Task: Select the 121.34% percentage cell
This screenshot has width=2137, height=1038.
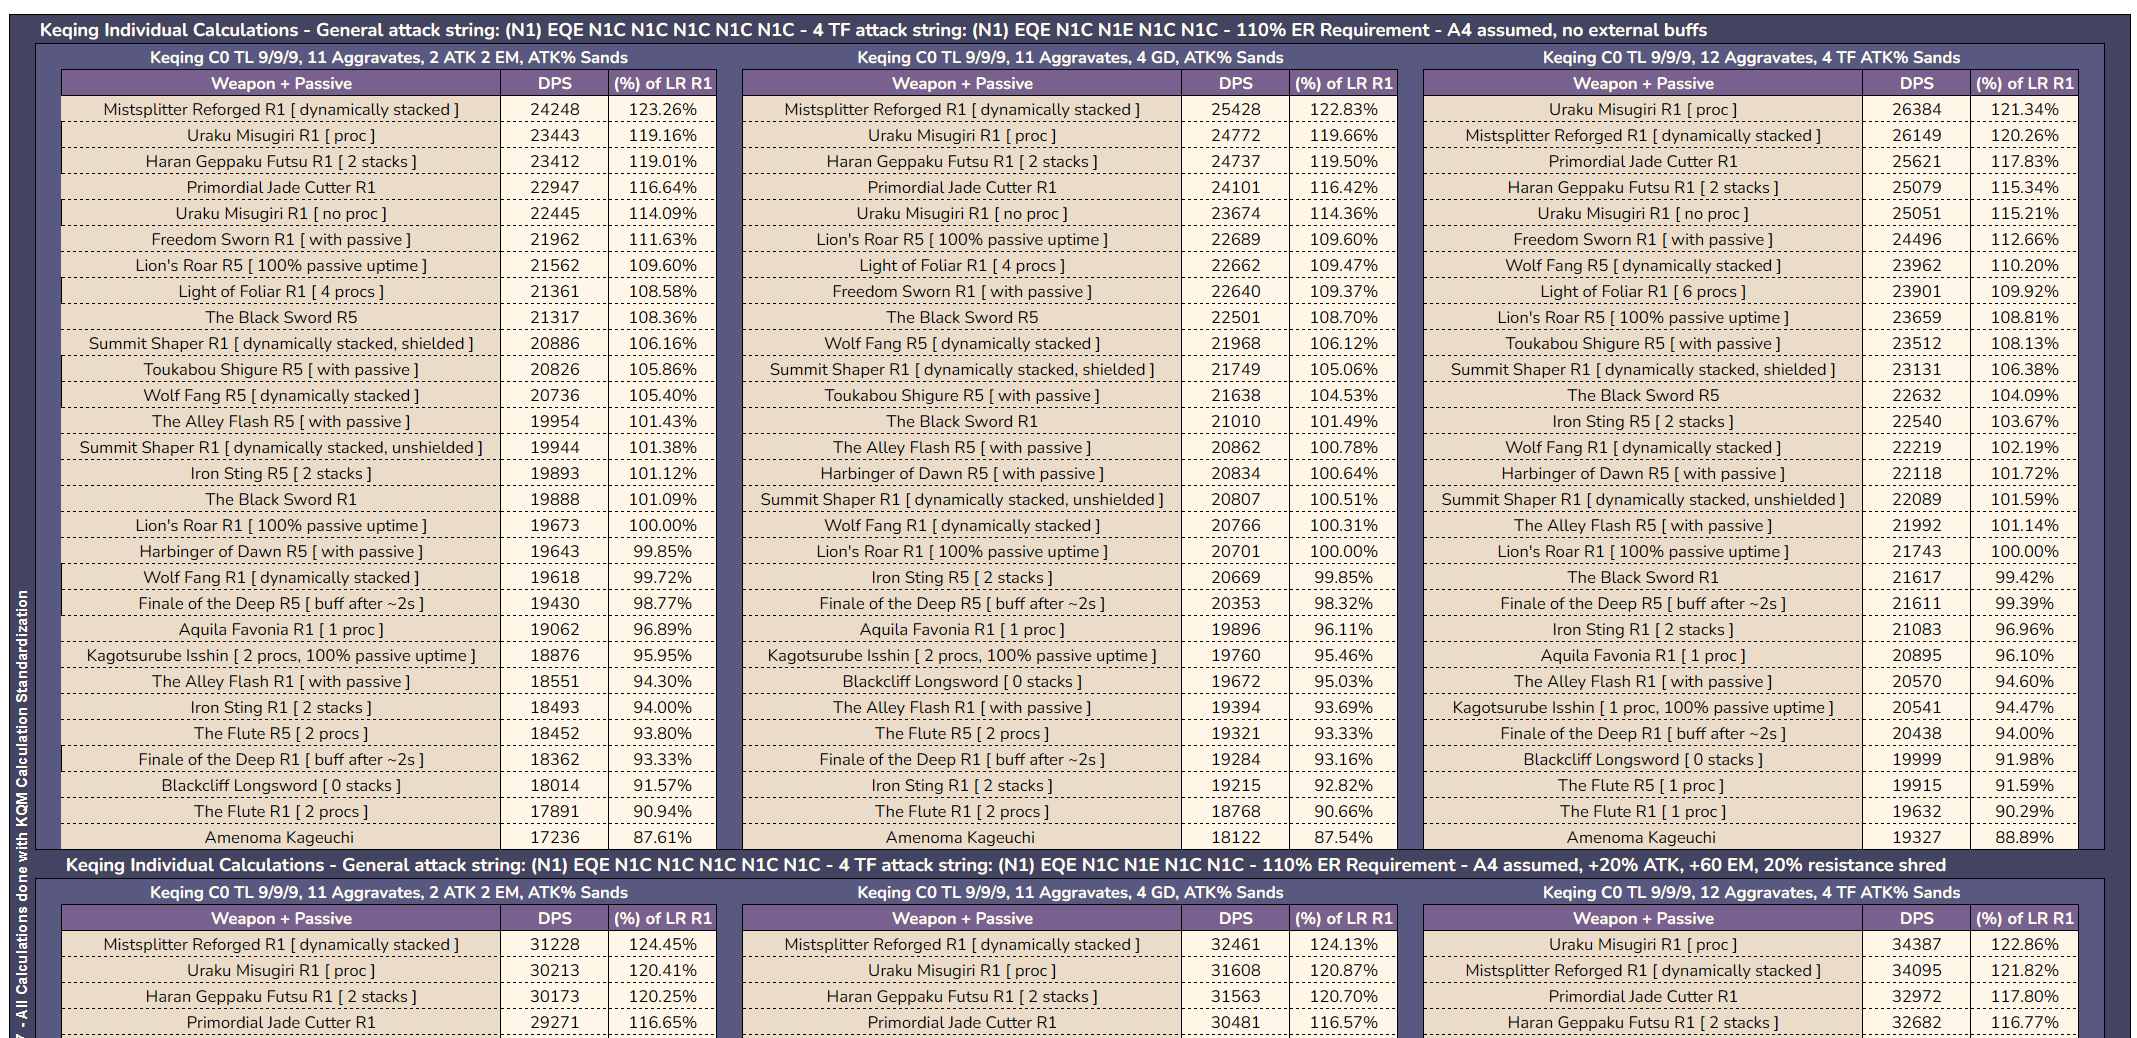Action: pyautogui.click(x=2024, y=109)
